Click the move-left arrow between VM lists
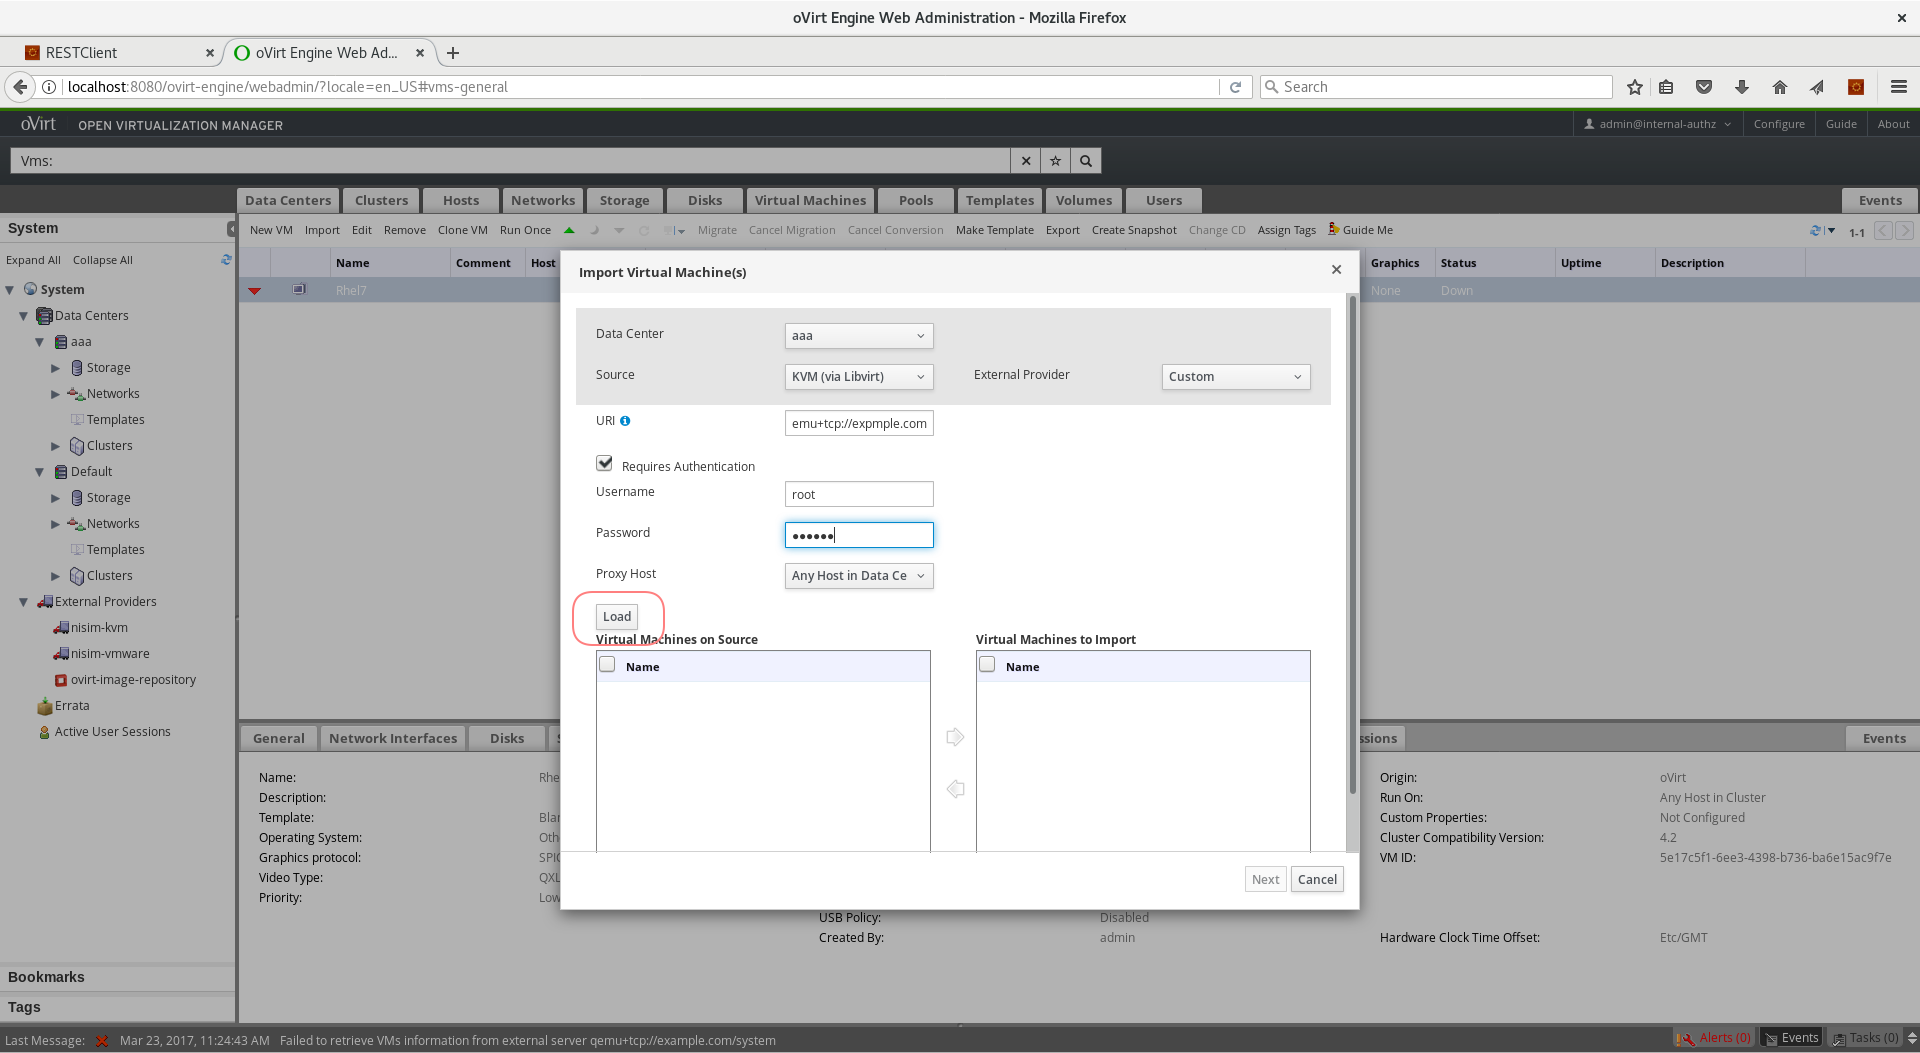The width and height of the screenshot is (1920, 1053). pyautogui.click(x=955, y=789)
